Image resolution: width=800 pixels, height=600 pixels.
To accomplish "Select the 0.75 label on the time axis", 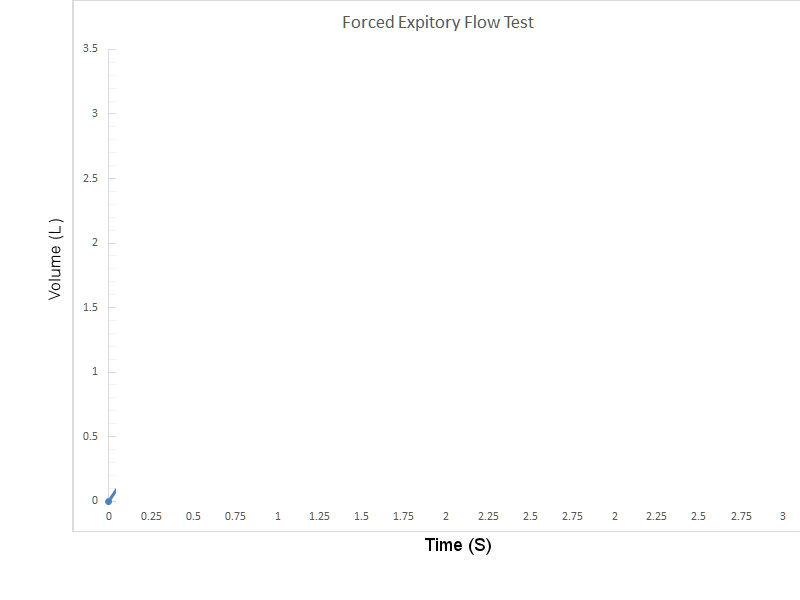I will tap(235, 516).
